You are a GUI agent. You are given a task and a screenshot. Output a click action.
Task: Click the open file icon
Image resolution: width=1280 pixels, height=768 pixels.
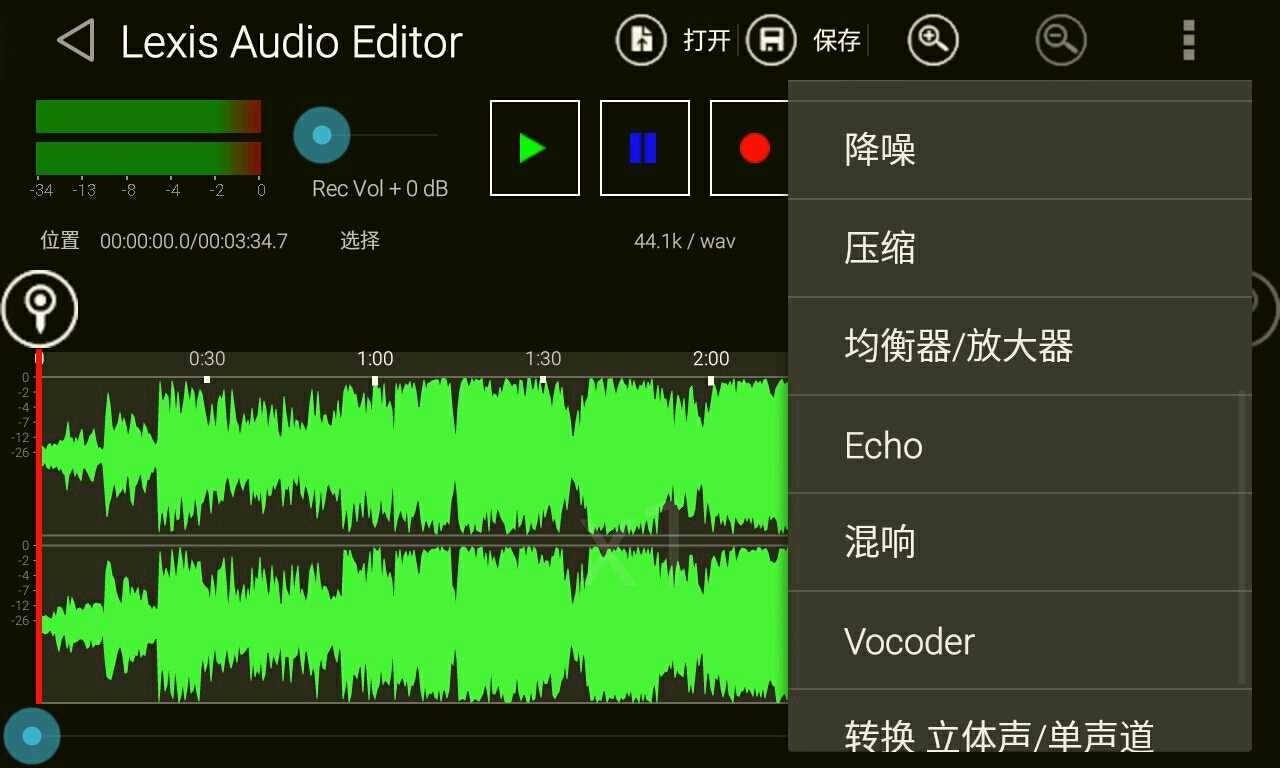click(x=641, y=40)
